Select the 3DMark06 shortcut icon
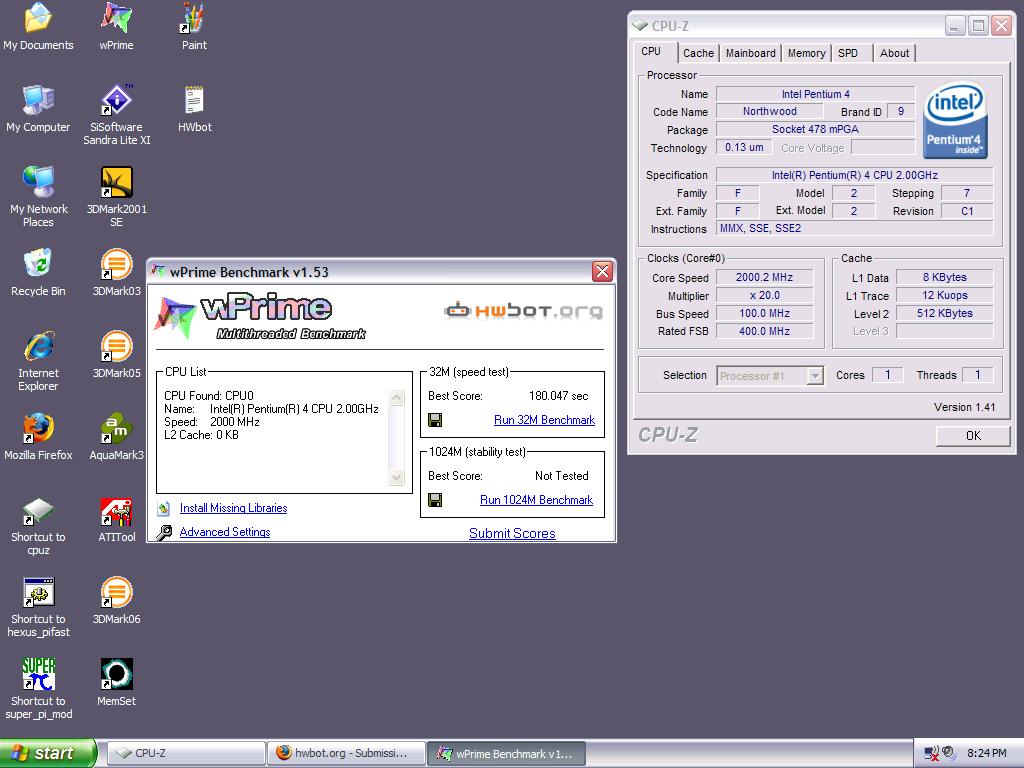The height and width of the screenshot is (768, 1024). pos(116,601)
